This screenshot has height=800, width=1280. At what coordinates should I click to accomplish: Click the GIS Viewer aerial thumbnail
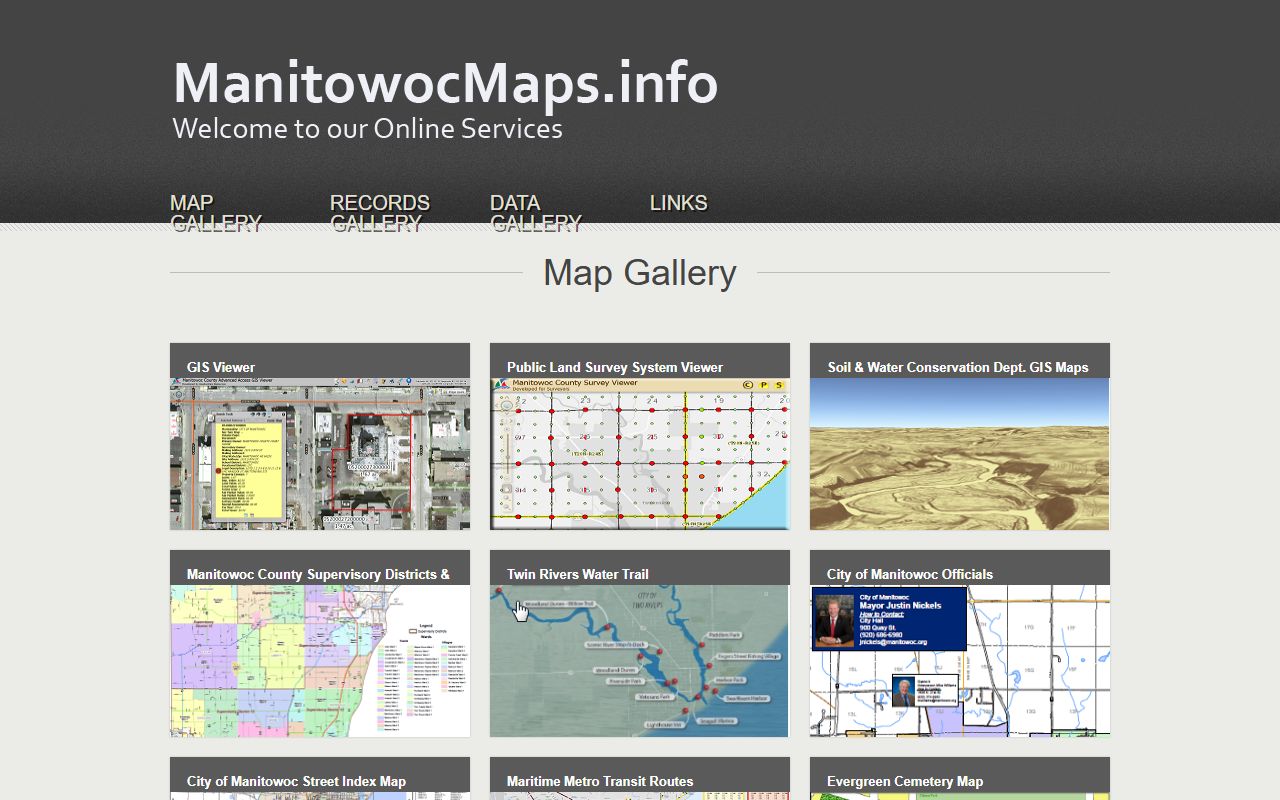pos(320,454)
